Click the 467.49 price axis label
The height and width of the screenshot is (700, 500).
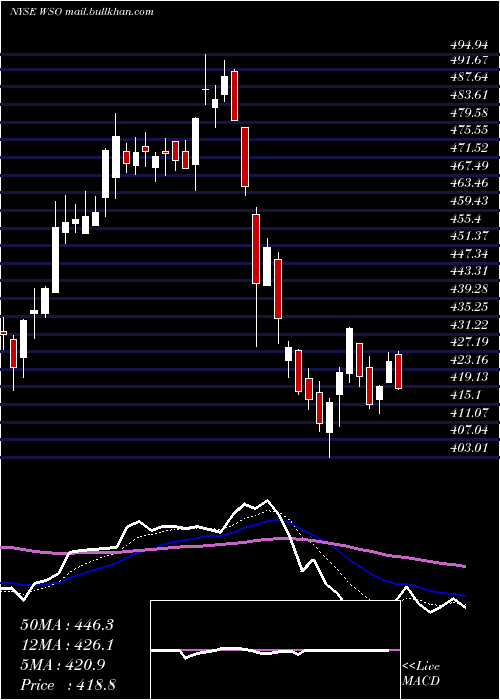point(468,166)
